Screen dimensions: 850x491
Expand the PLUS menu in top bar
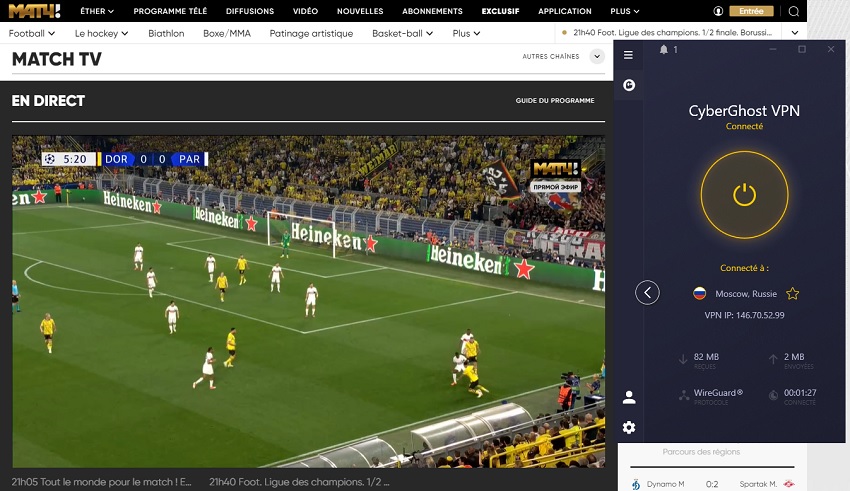tap(624, 11)
